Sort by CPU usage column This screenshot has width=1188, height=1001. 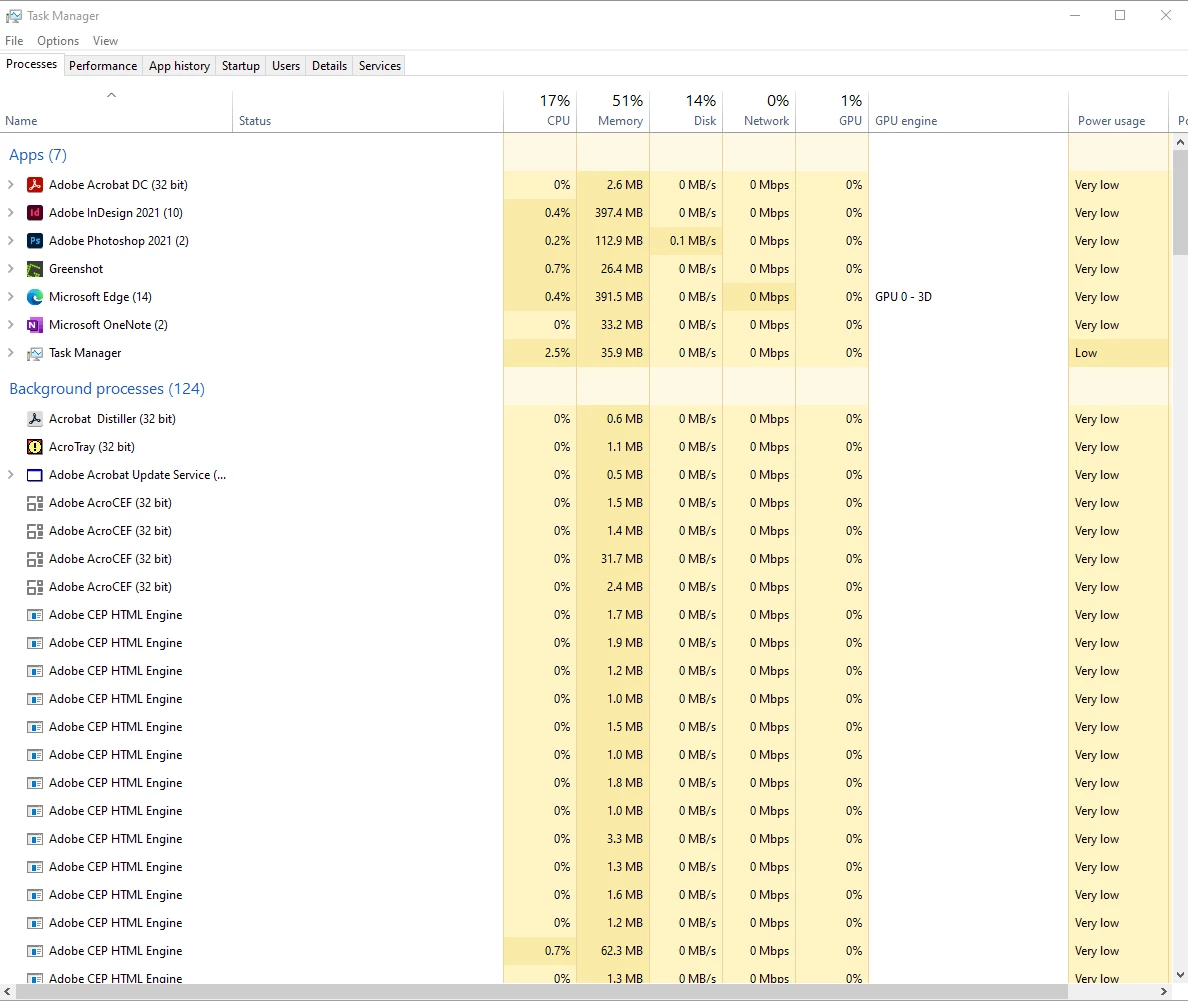(539, 112)
